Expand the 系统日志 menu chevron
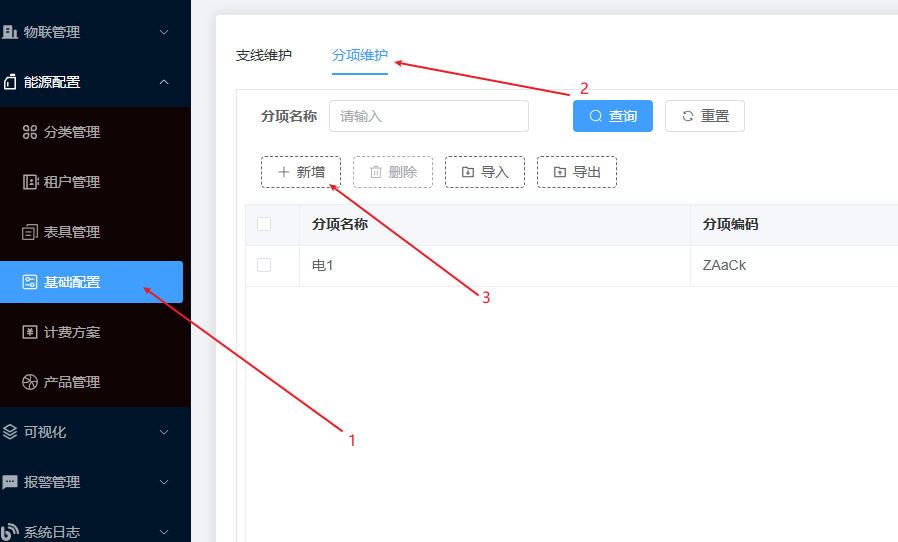Image resolution: width=898 pixels, height=542 pixels. click(164, 532)
